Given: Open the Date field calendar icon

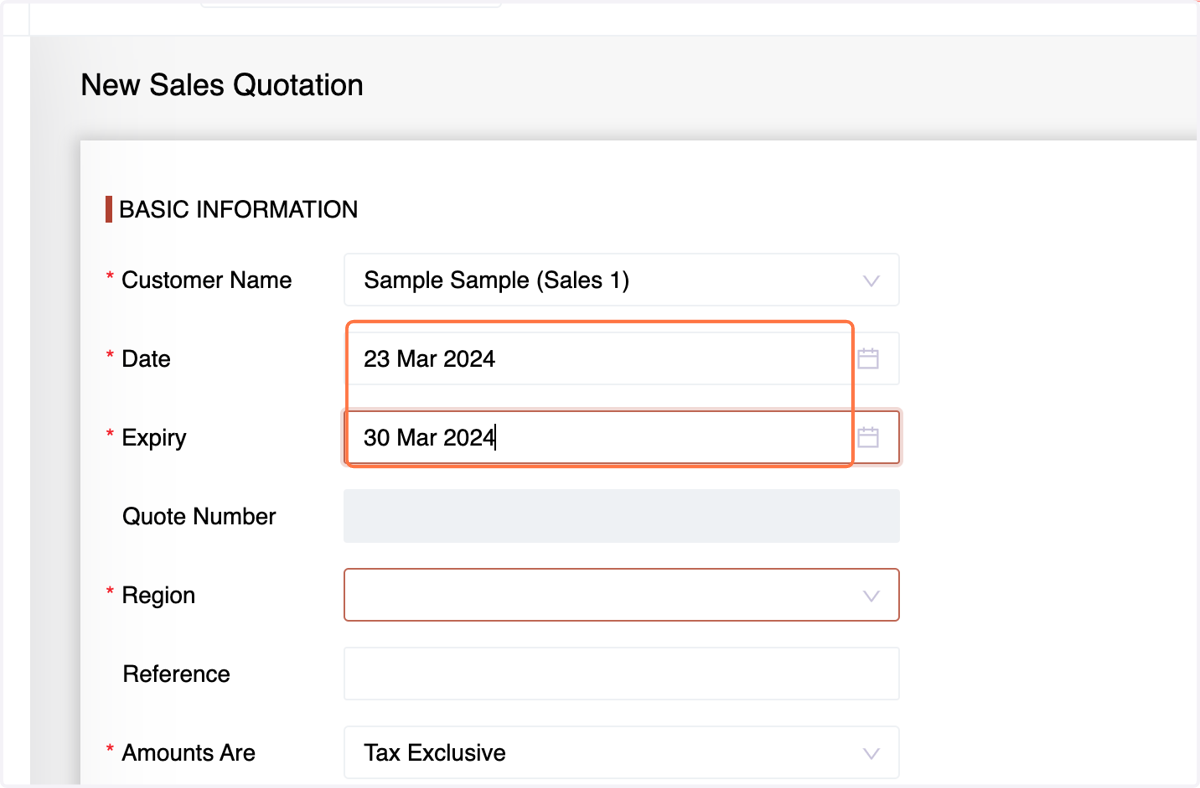Looking at the screenshot, I should tap(868, 359).
